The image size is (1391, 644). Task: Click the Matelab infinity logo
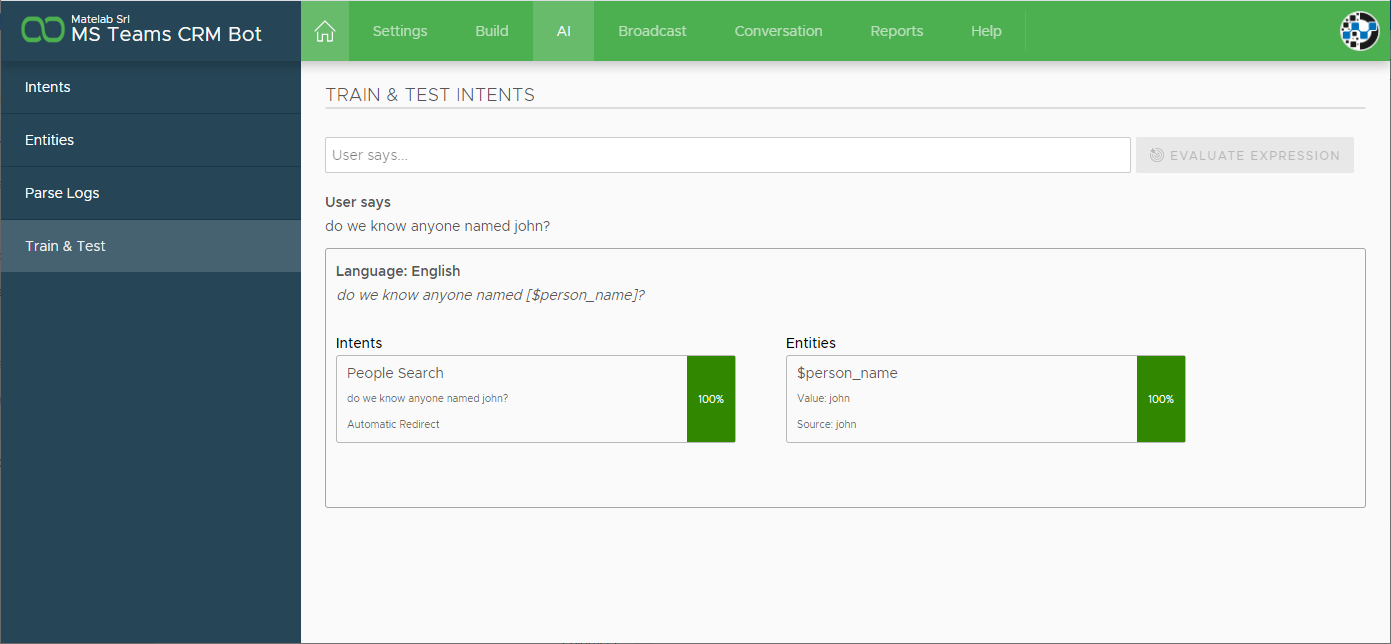tap(43, 30)
